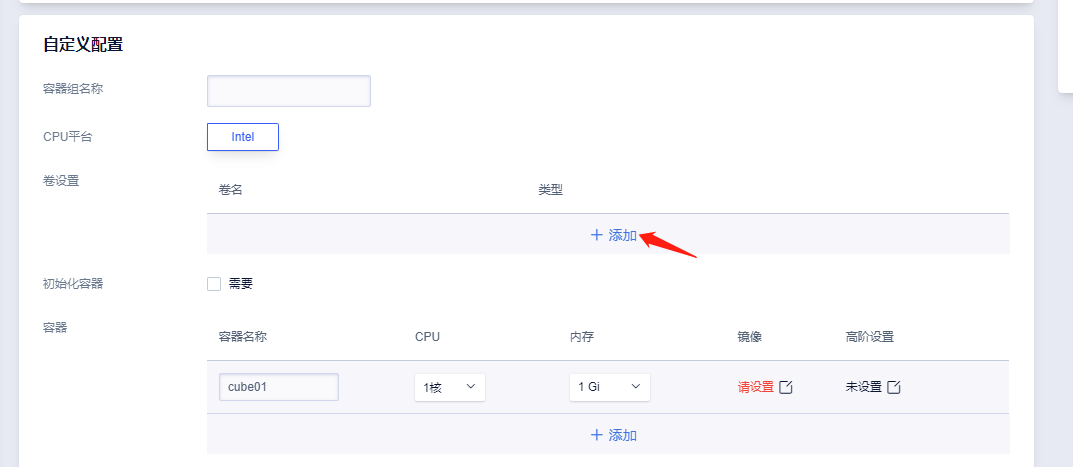Screen dimensions: 1073x467
Task: Click the chevron arrow on the 1 Gi selector
Action: point(636,387)
